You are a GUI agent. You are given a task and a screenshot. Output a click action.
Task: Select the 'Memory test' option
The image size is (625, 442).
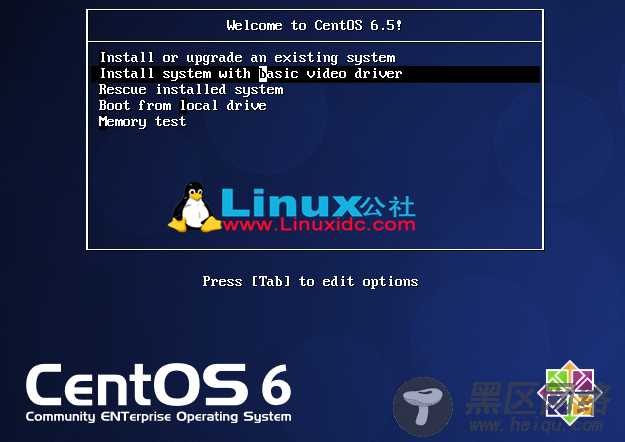142,122
